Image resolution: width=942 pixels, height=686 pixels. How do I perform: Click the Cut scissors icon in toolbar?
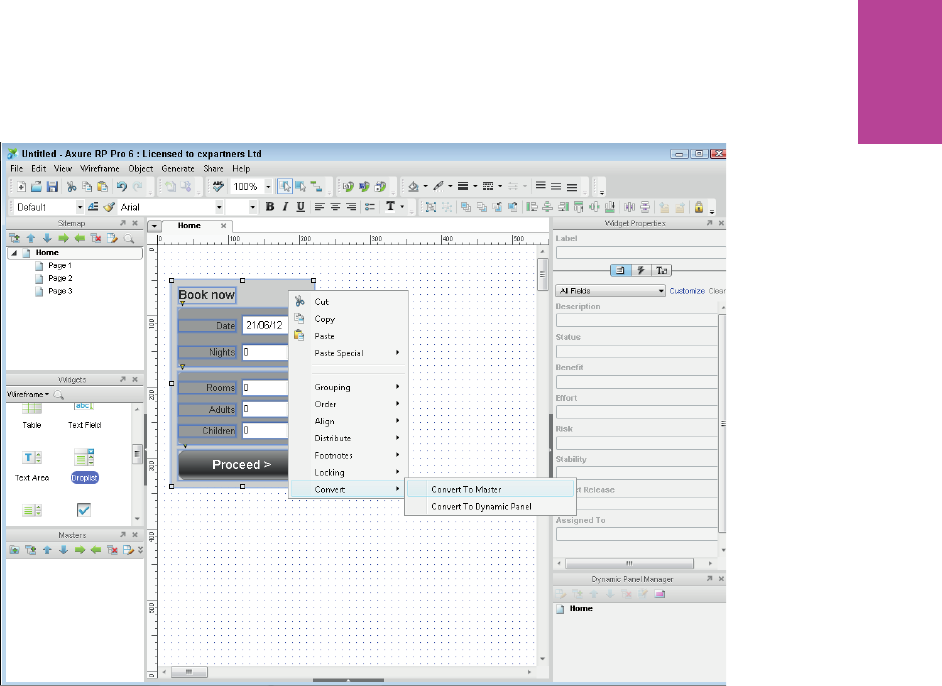coord(71,187)
